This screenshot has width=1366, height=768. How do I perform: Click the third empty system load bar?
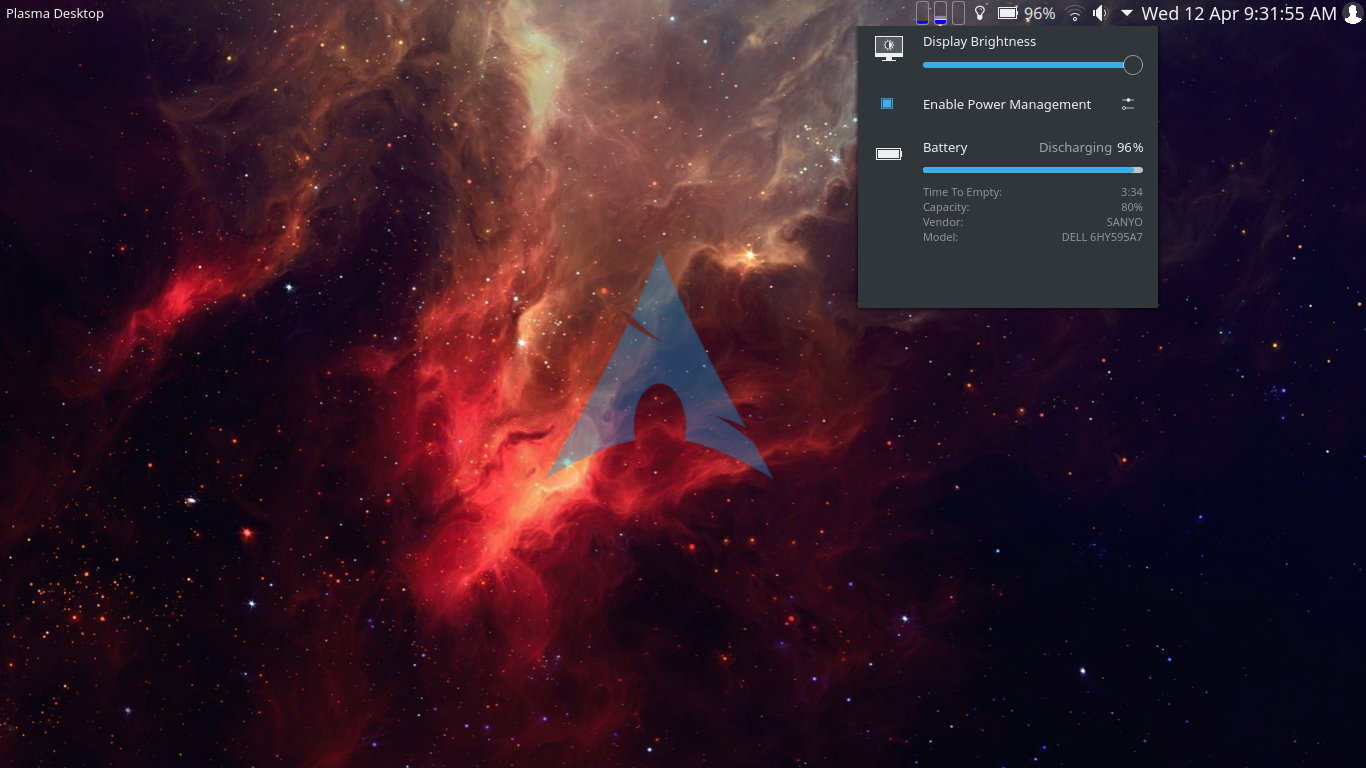click(958, 13)
